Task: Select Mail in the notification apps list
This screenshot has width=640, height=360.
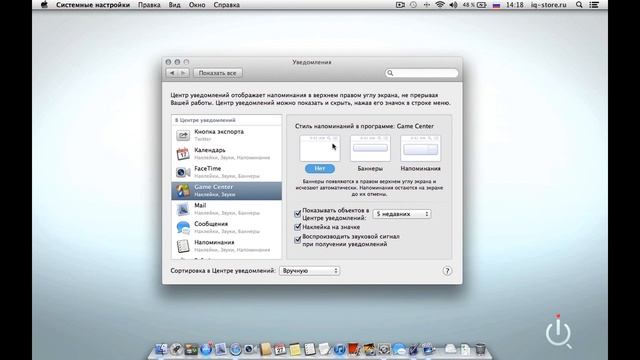Action: point(227,209)
